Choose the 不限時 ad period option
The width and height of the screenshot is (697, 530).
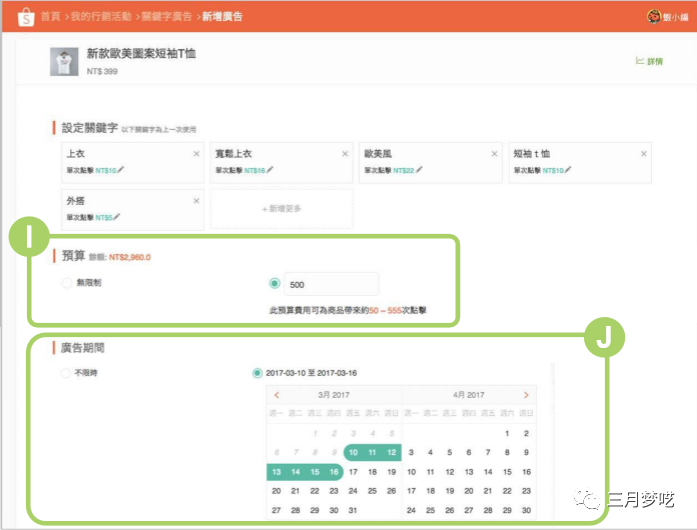coord(66,373)
